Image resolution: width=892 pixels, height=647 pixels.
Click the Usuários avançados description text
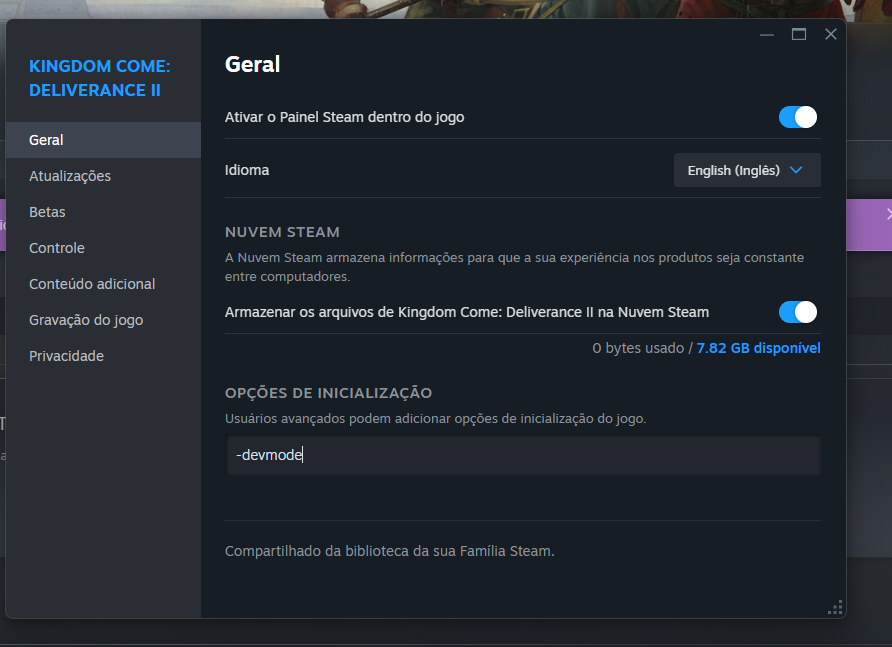click(x=435, y=418)
